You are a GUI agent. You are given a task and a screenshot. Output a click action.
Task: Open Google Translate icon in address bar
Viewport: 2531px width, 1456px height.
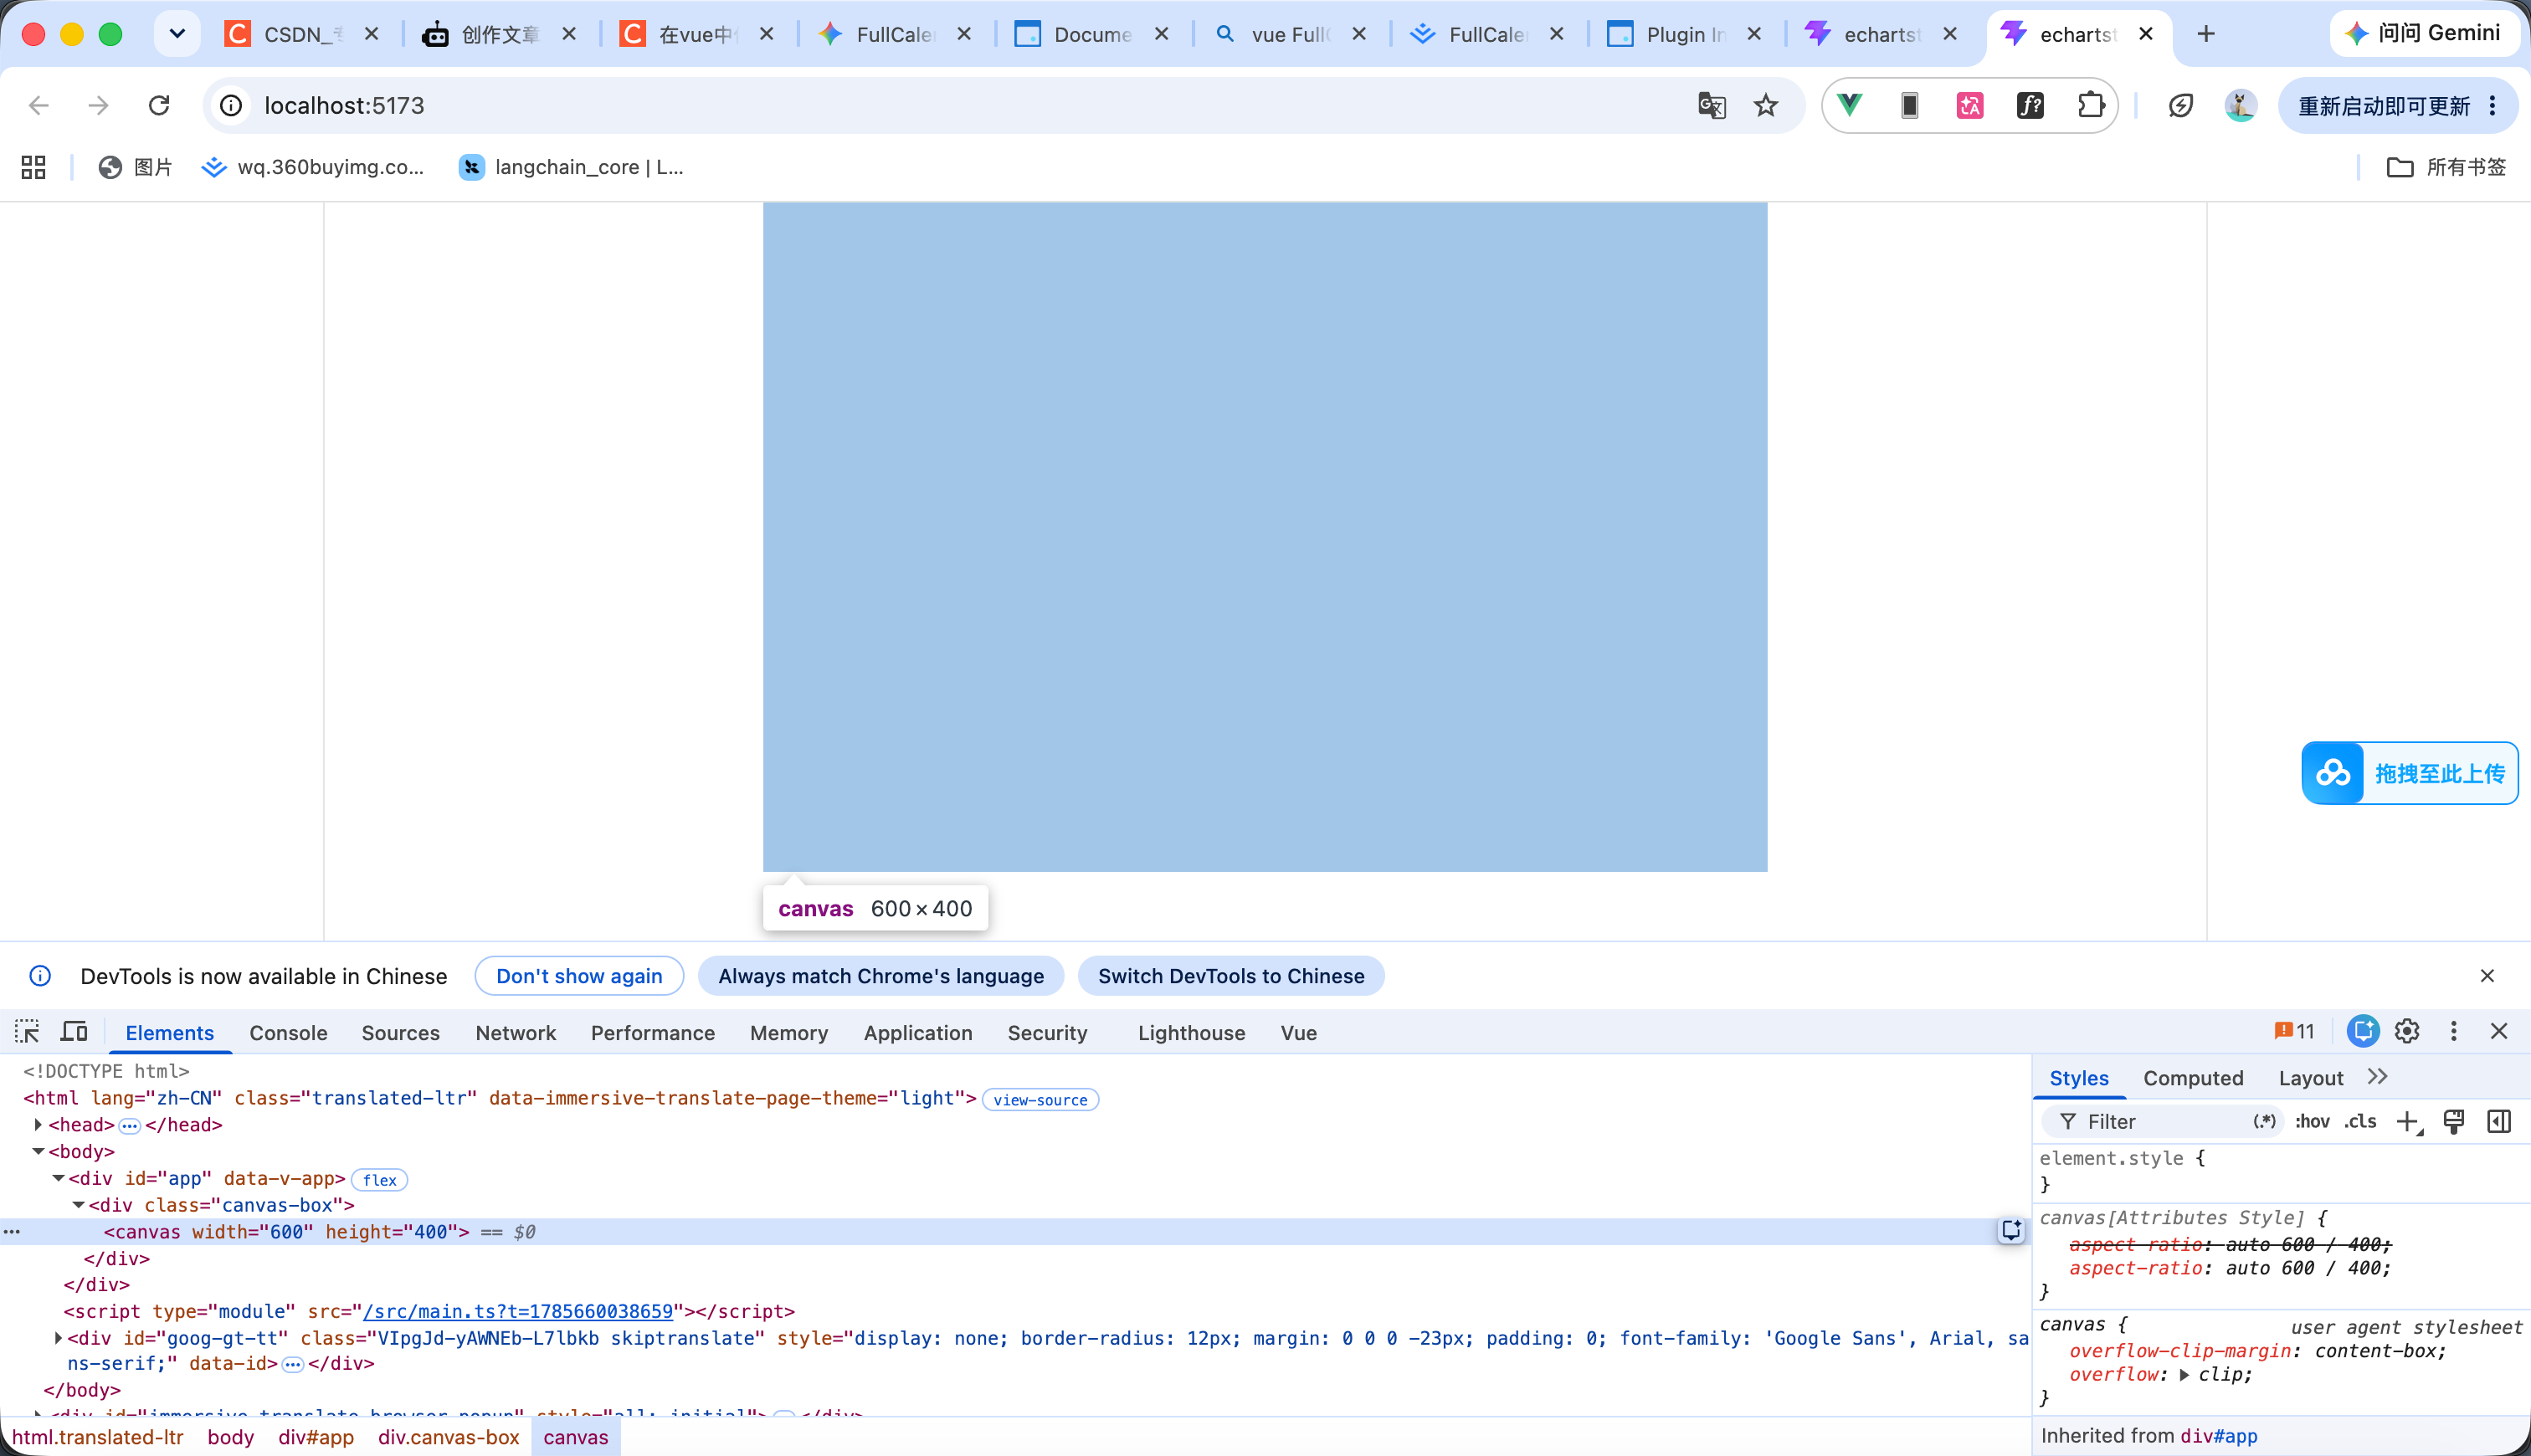tap(1712, 106)
